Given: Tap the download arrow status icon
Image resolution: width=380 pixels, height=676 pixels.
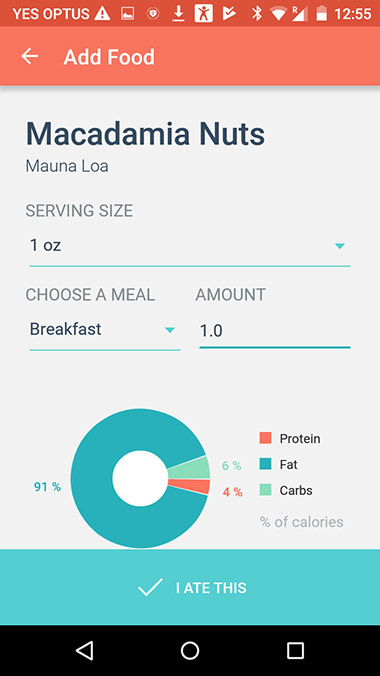Looking at the screenshot, I should coord(178,14).
